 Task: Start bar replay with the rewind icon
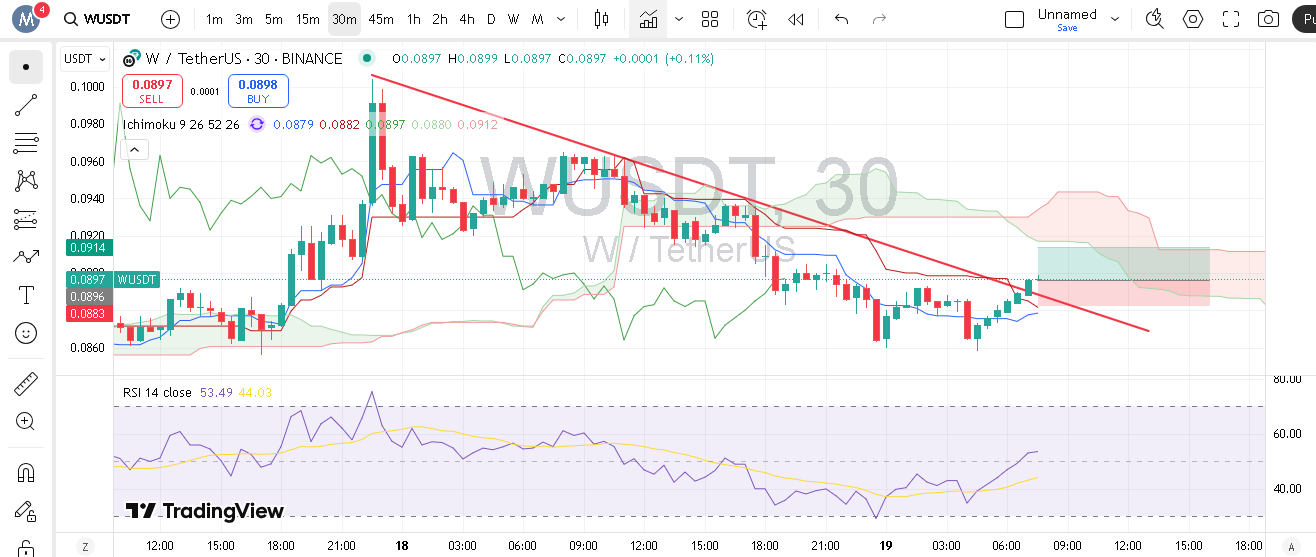click(796, 19)
